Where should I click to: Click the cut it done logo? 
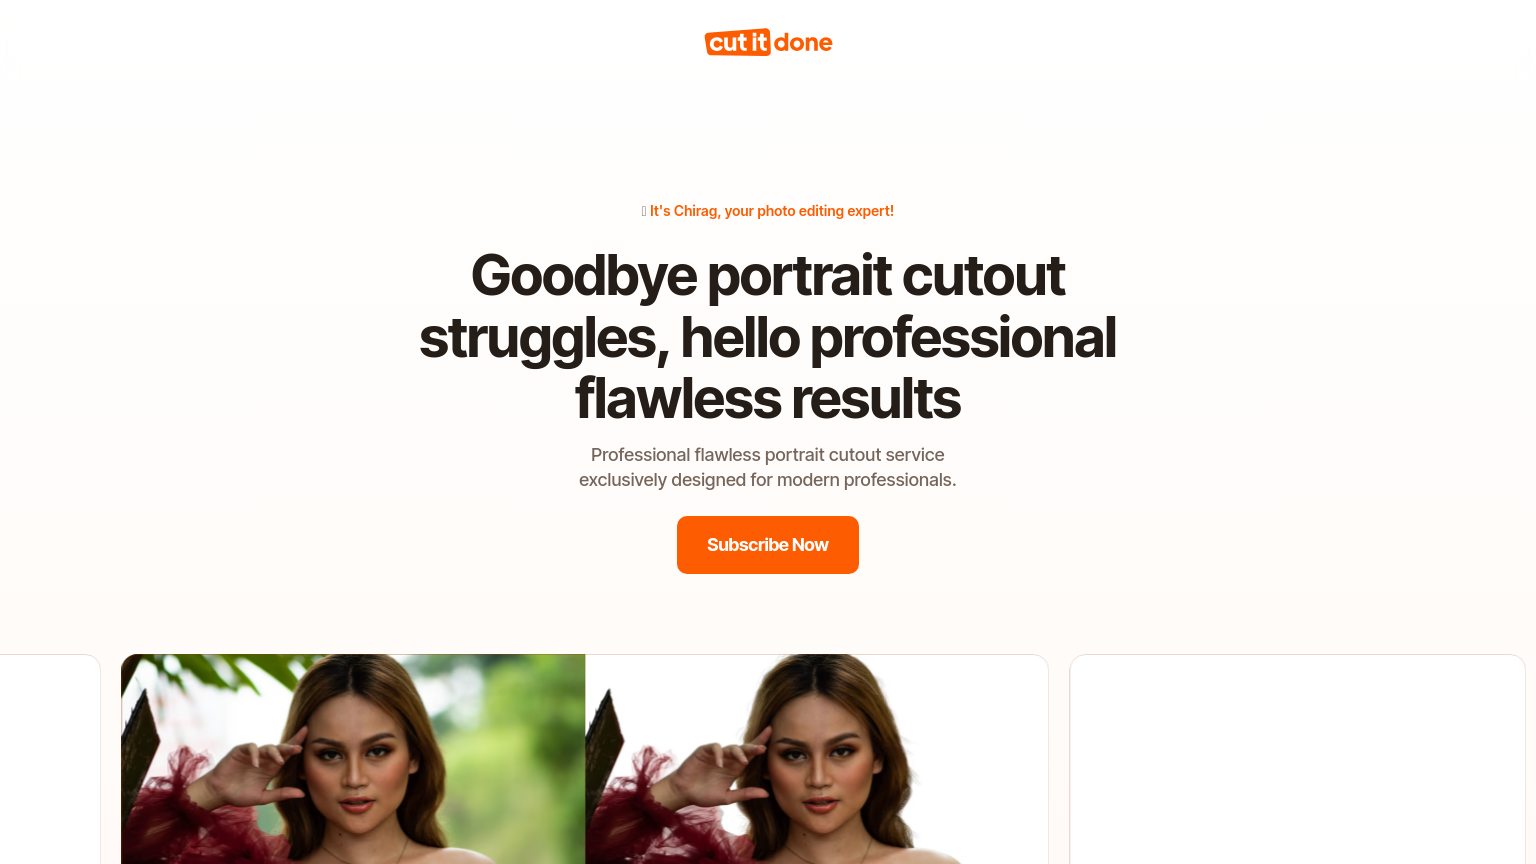coord(768,42)
